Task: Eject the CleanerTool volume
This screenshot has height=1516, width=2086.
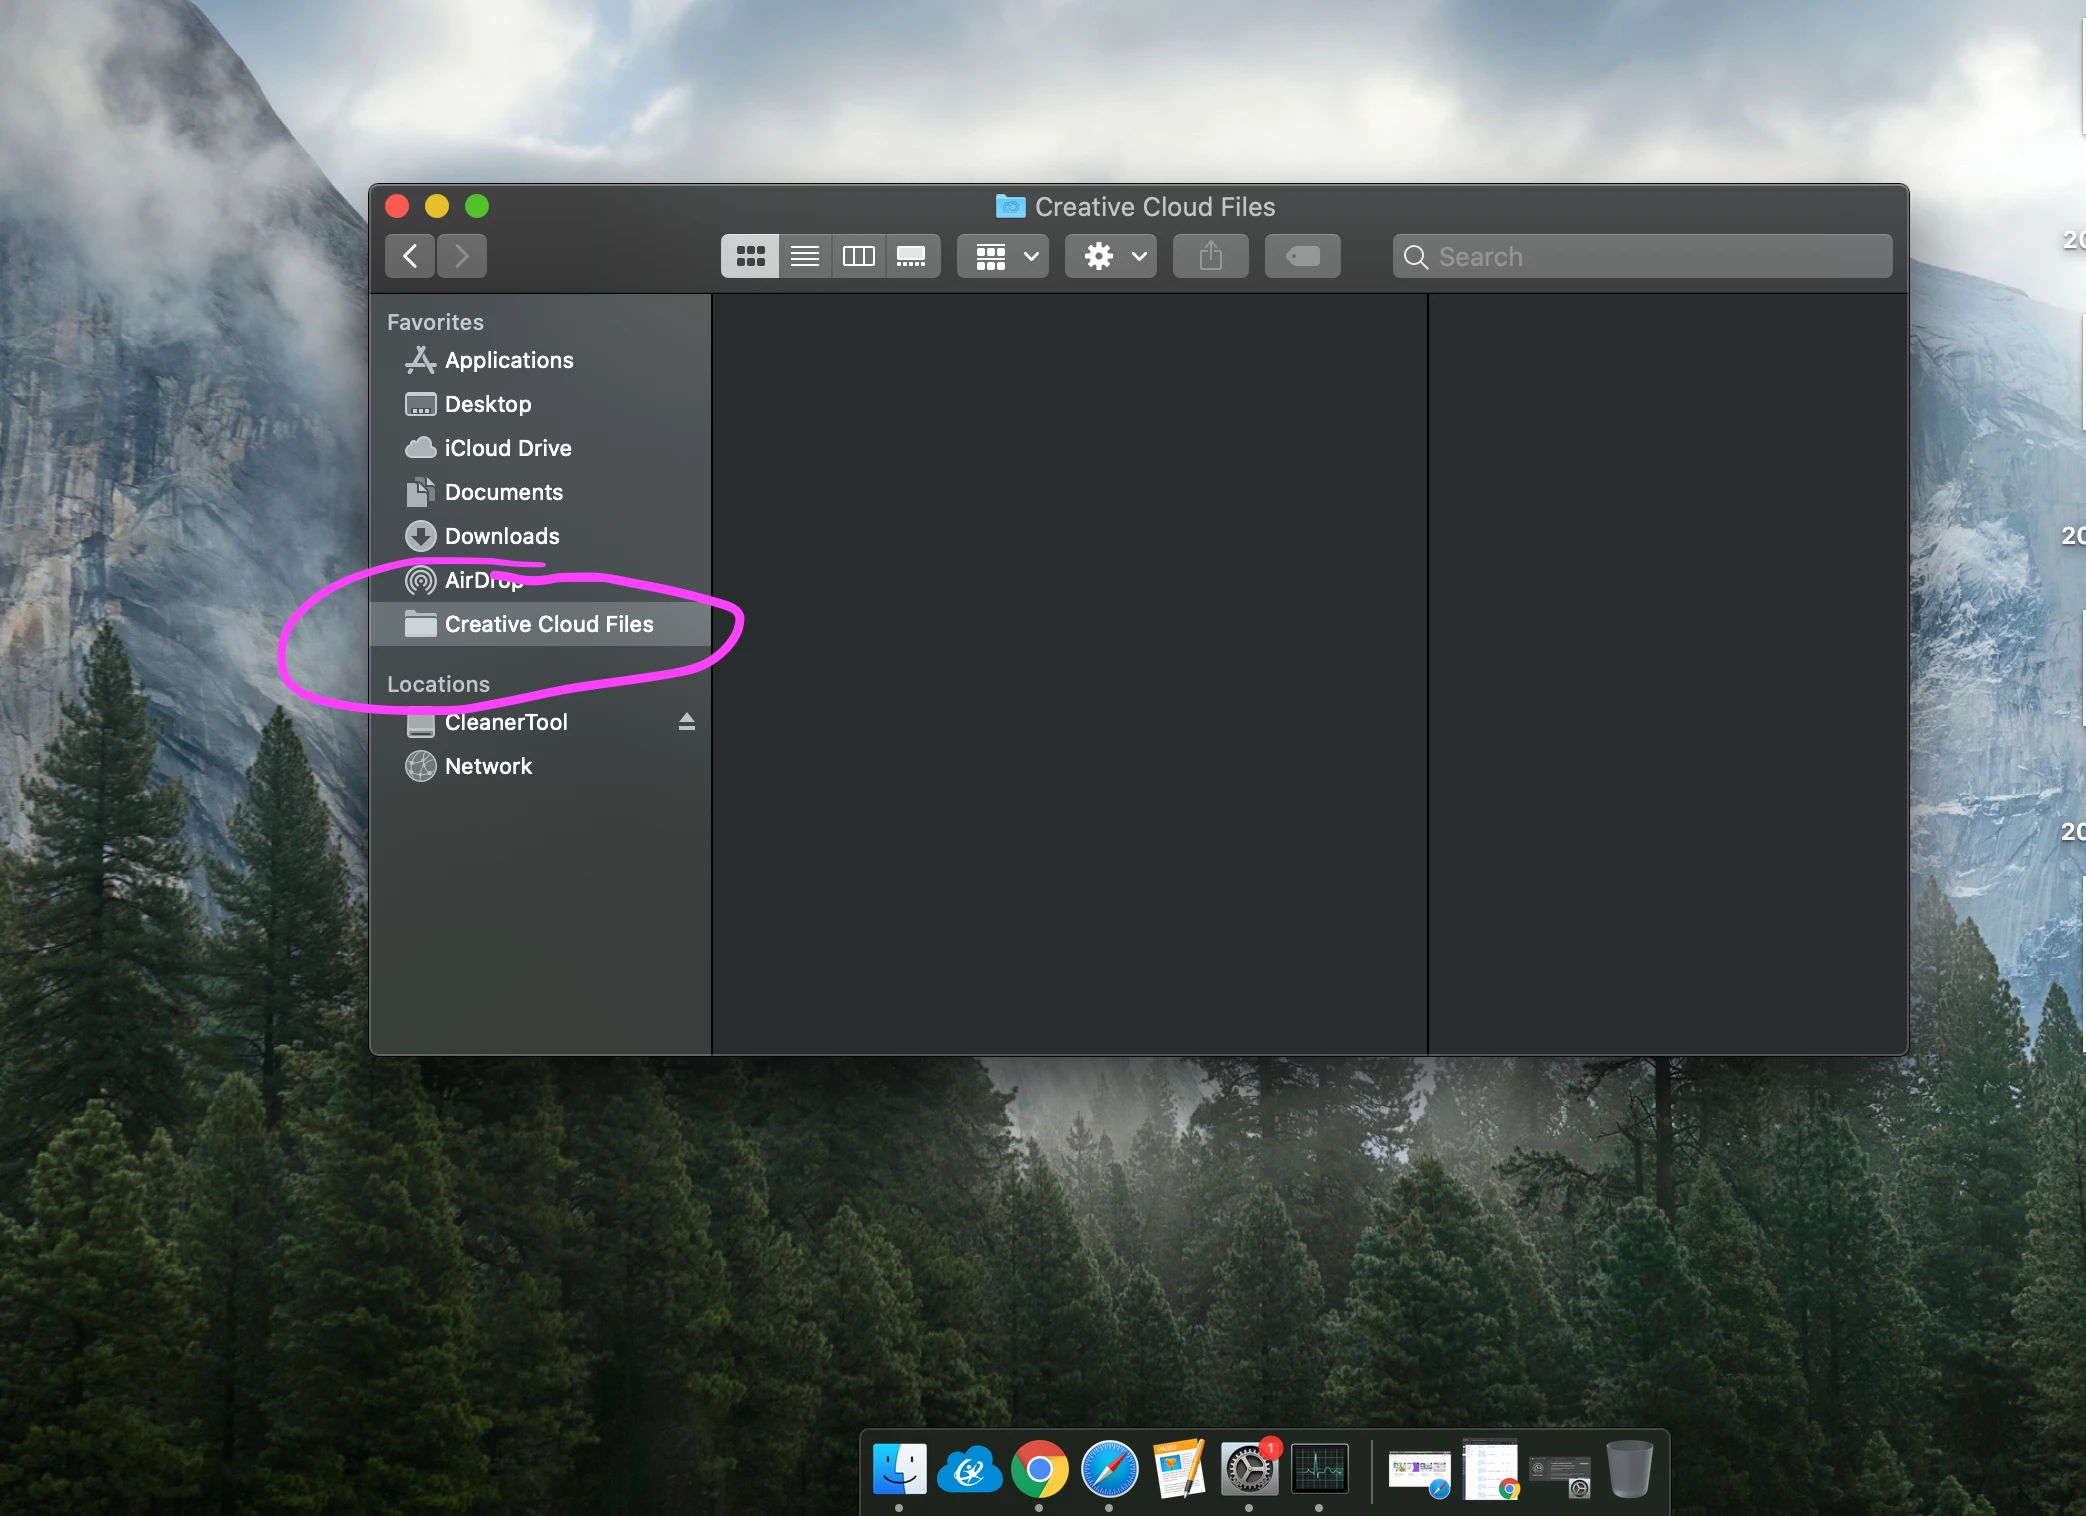Action: tap(686, 722)
